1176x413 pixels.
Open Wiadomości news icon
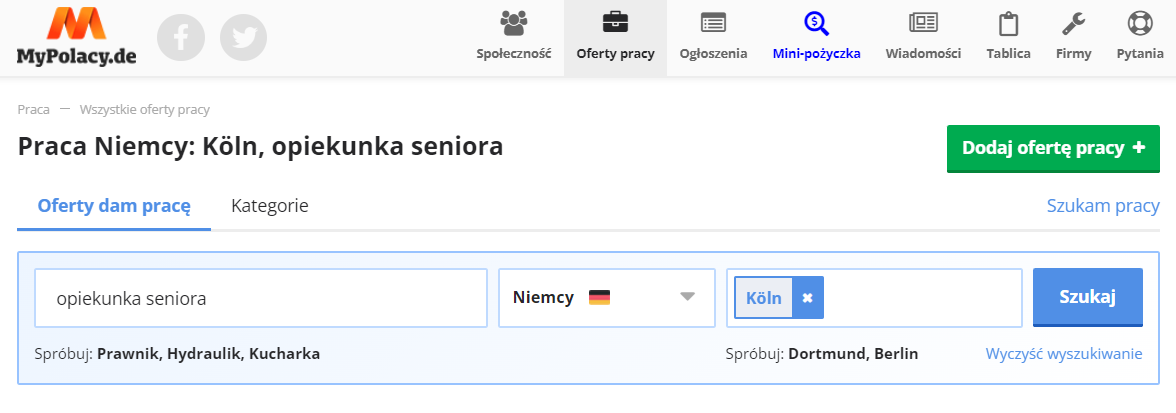[923, 22]
